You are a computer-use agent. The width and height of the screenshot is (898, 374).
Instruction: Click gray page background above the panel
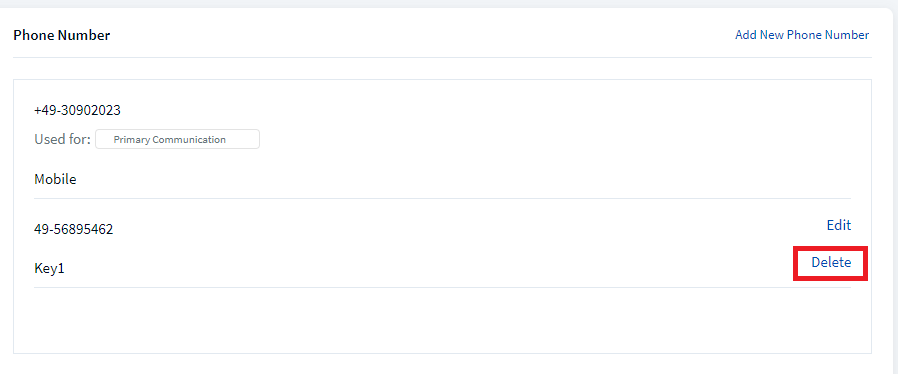pos(449,3)
